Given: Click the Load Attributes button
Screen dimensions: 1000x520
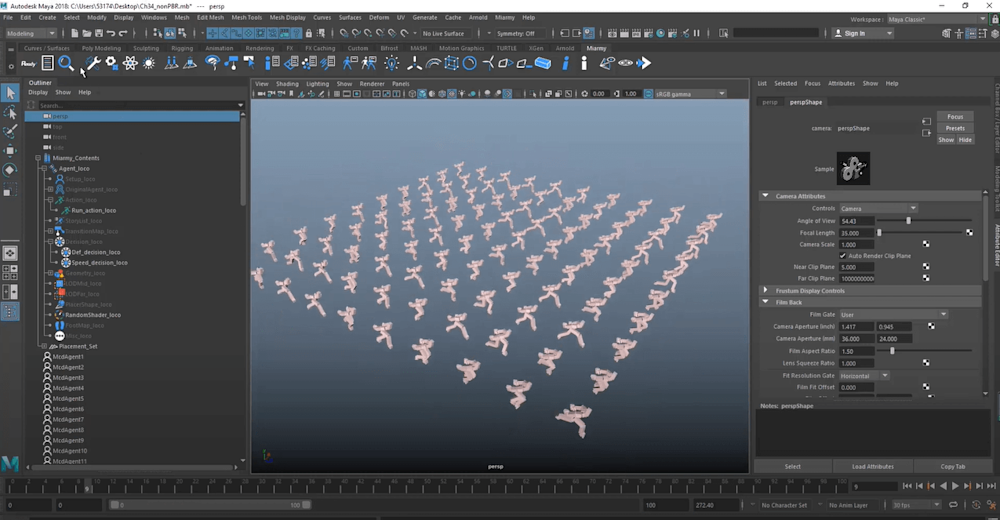Looking at the screenshot, I should (872, 466).
